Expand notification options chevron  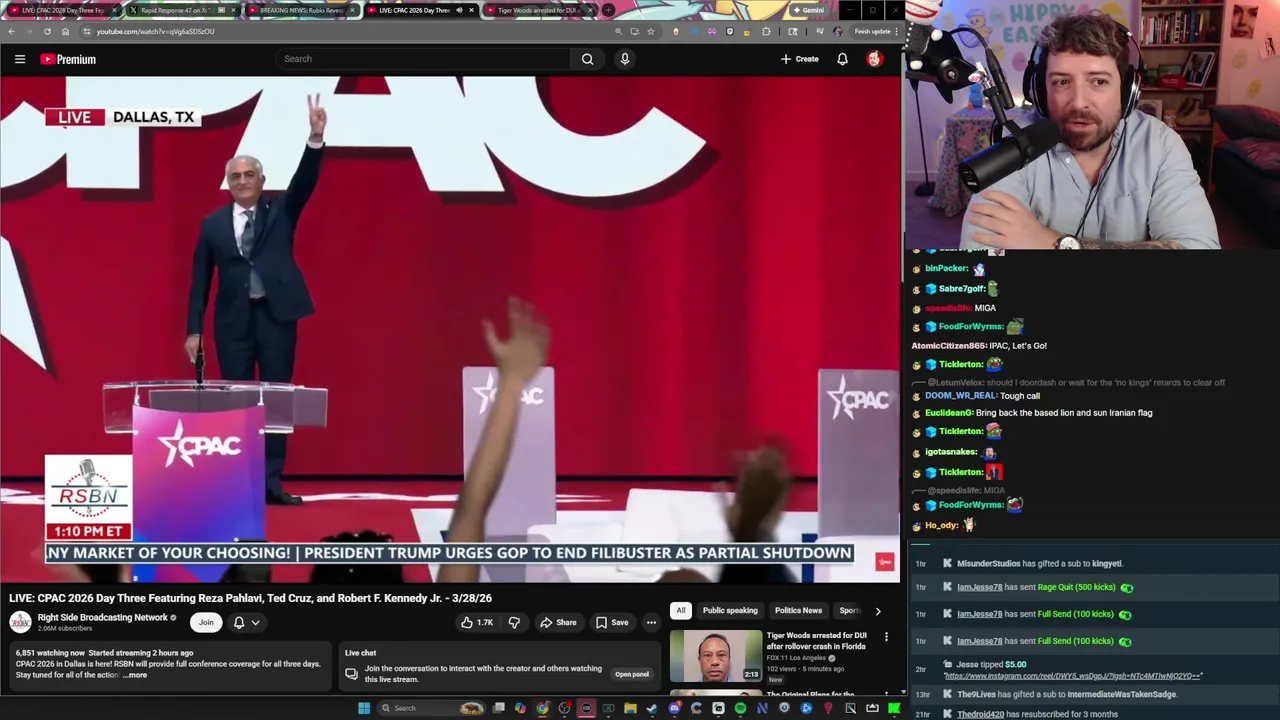[x=256, y=622]
